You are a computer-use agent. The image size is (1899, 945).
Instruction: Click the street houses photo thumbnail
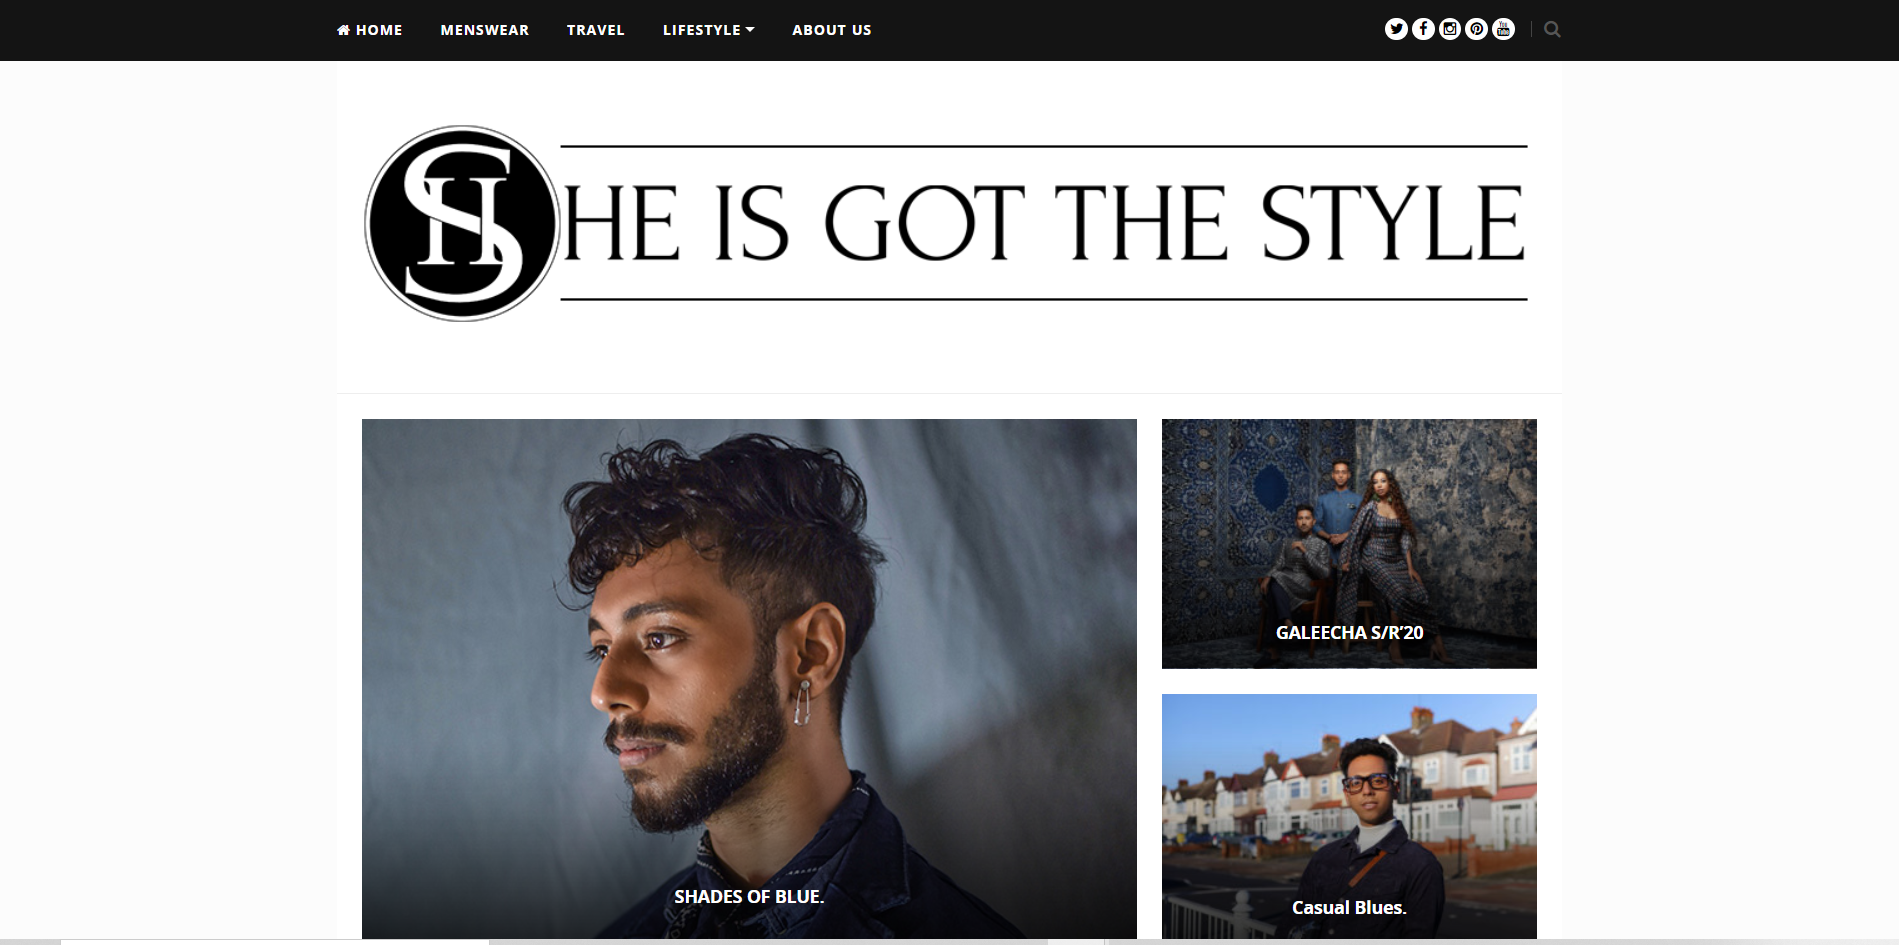tap(1349, 816)
